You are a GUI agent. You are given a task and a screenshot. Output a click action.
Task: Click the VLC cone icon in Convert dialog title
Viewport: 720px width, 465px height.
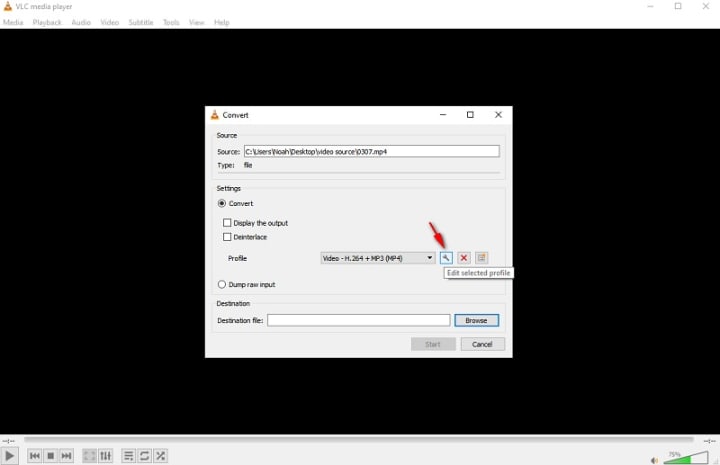pyautogui.click(x=214, y=115)
